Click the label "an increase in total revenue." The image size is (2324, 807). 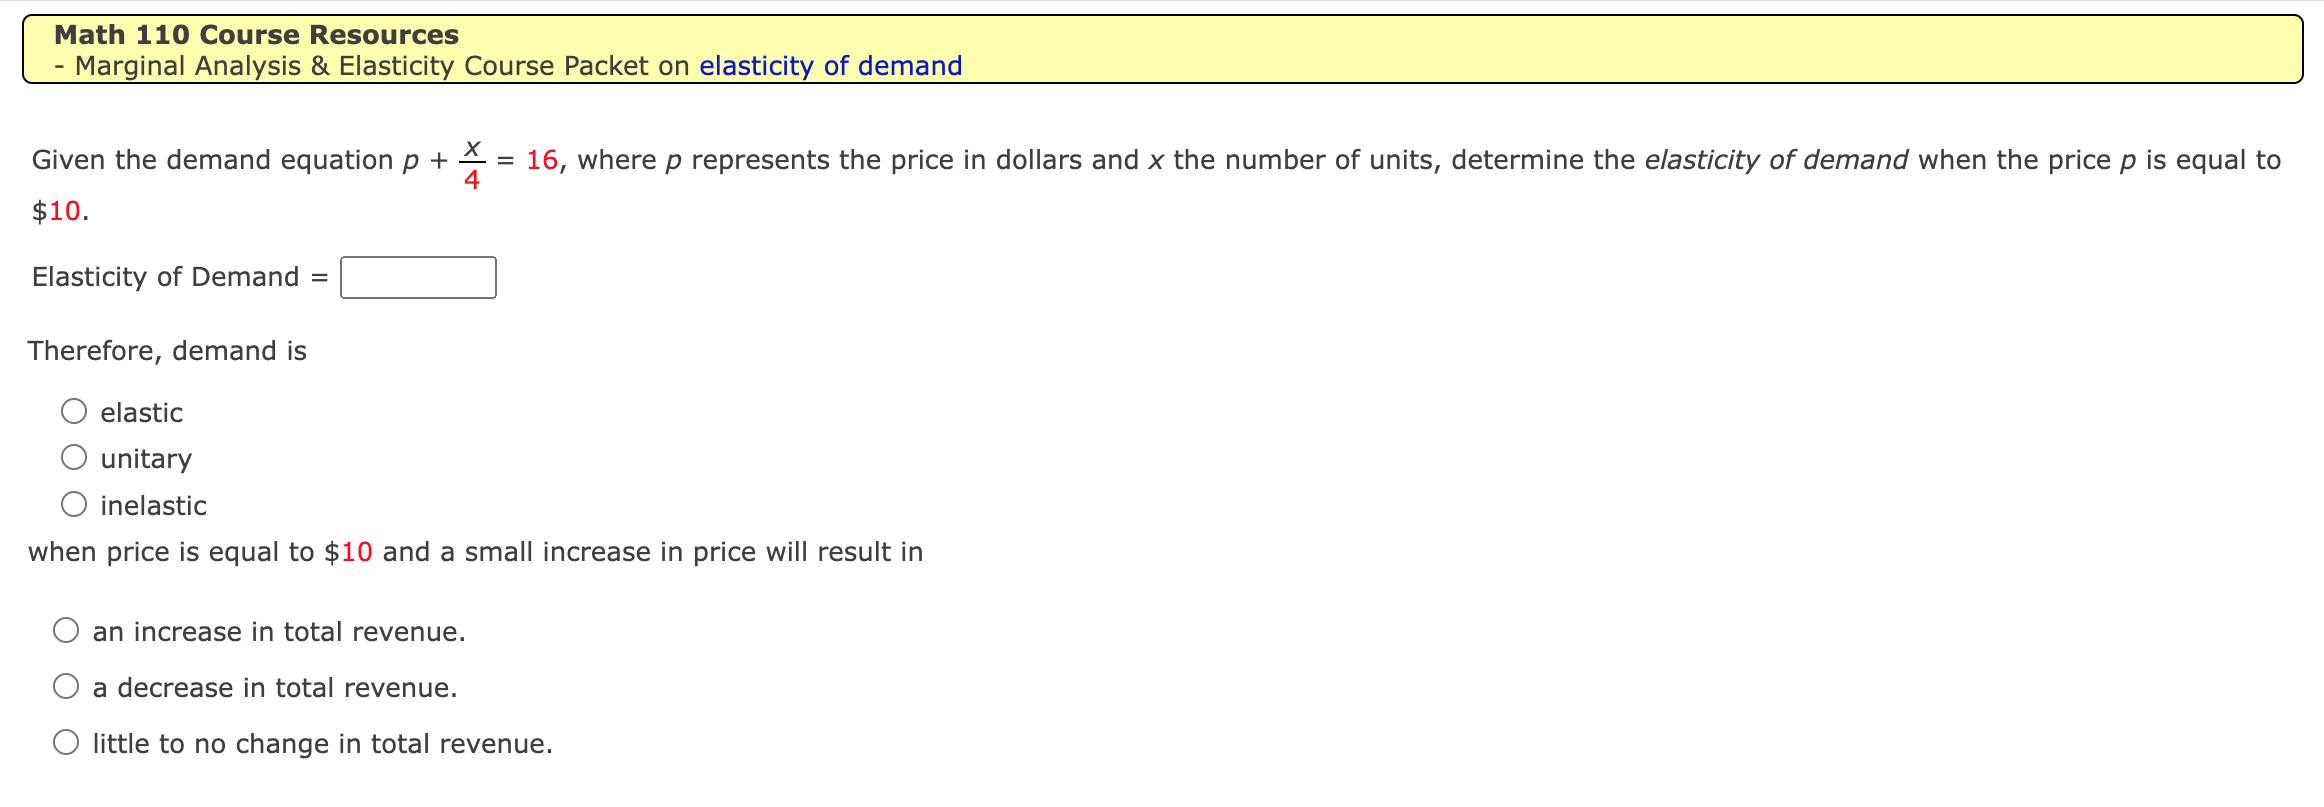pos(278,631)
